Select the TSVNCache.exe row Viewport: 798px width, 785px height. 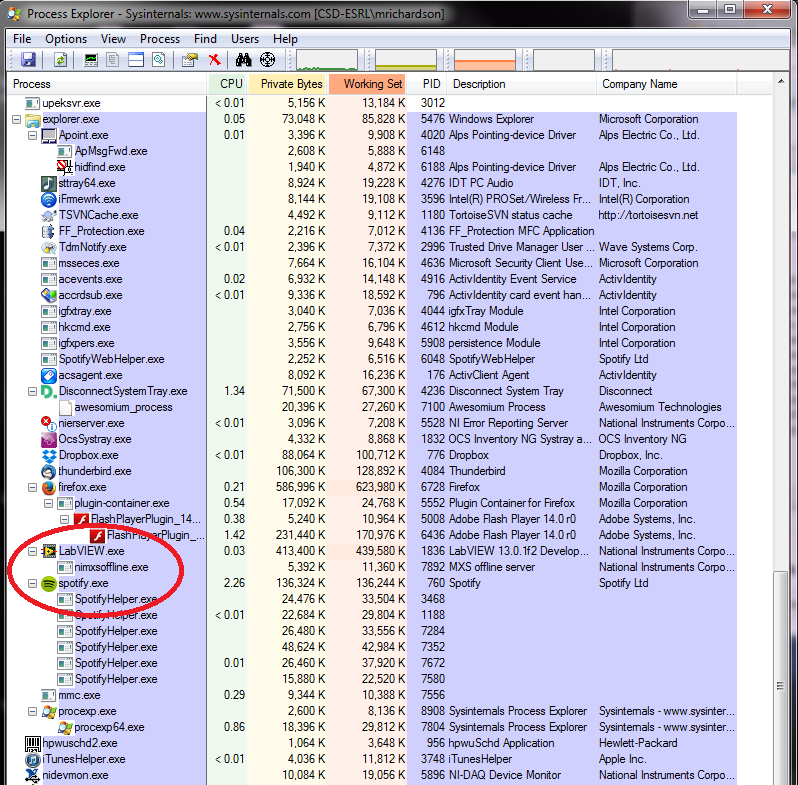click(x=372, y=215)
